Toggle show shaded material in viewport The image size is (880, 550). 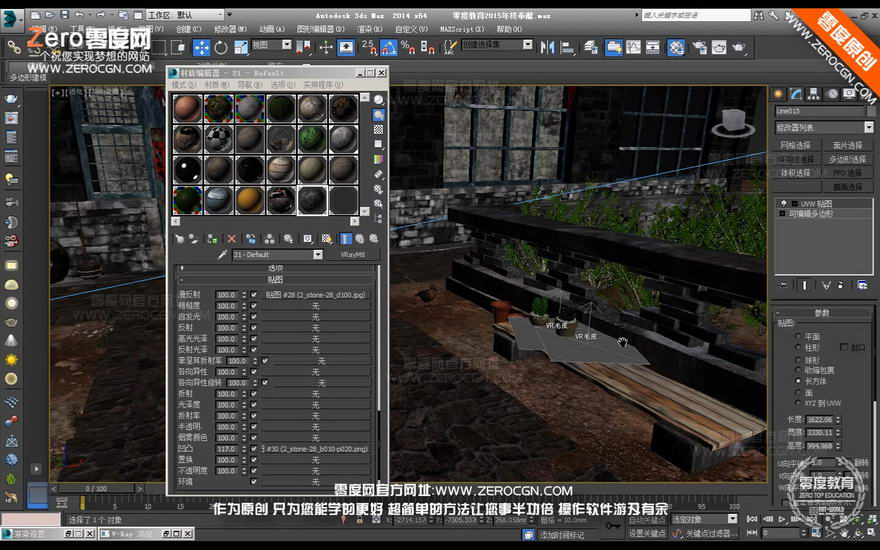point(327,239)
